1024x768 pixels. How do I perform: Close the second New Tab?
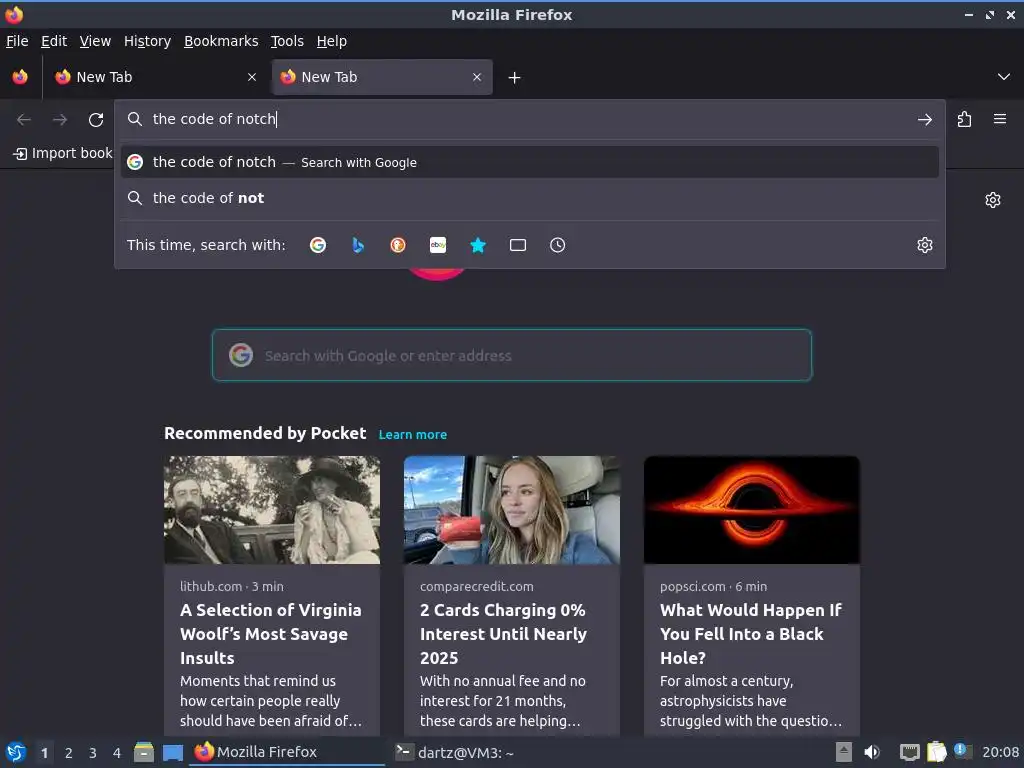[477, 77]
